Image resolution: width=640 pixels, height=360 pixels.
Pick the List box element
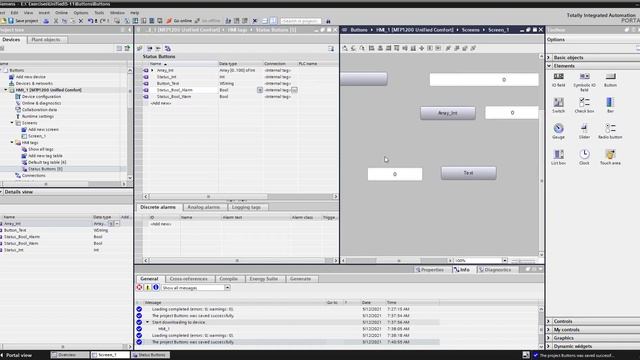point(558,157)
